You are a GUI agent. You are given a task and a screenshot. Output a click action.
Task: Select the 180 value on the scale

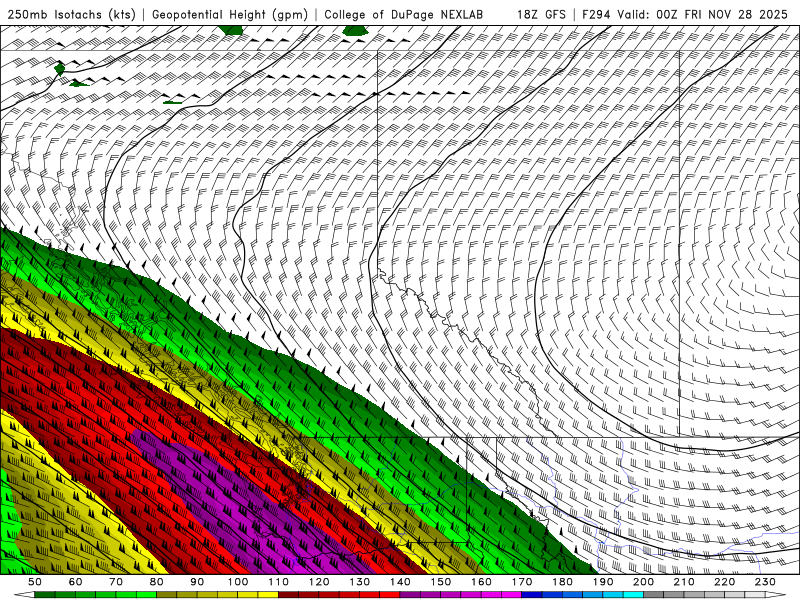point(563,582)
